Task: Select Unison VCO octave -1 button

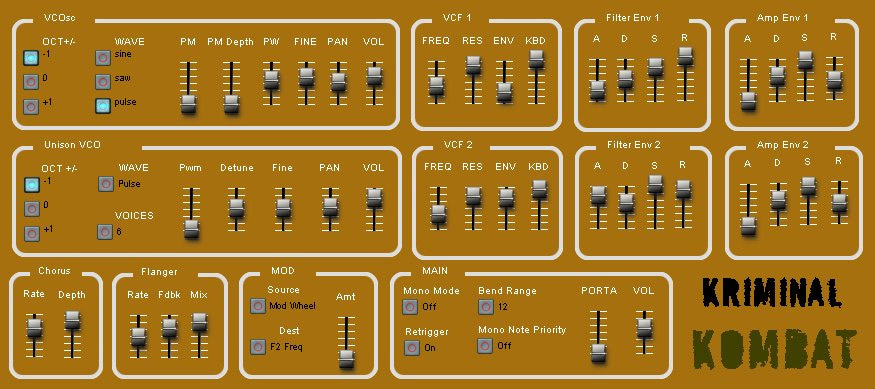Action: 32,185
